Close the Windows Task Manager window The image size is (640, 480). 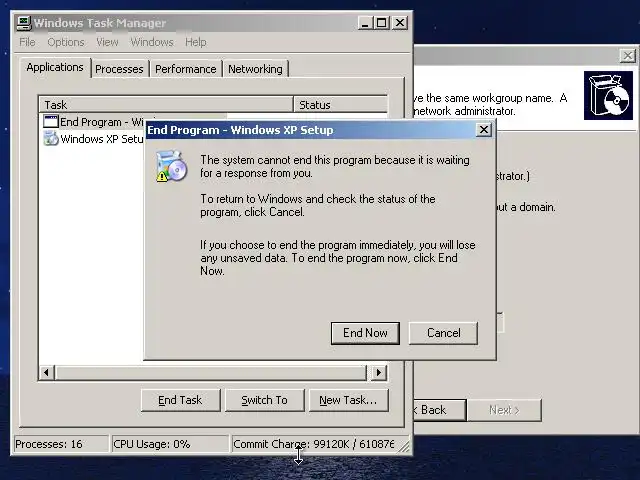click(400, 23)
